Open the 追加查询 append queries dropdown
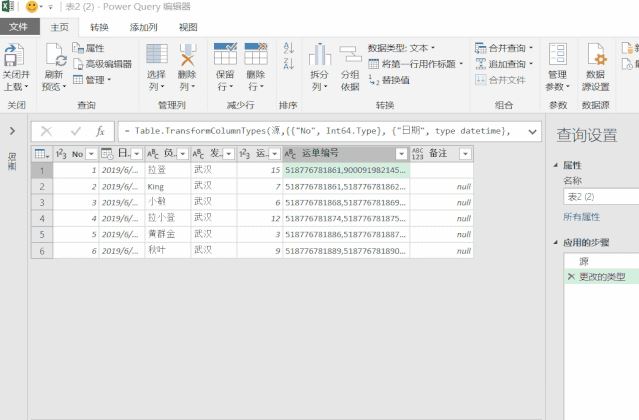 pyautogui.click(x=504, y=64)
